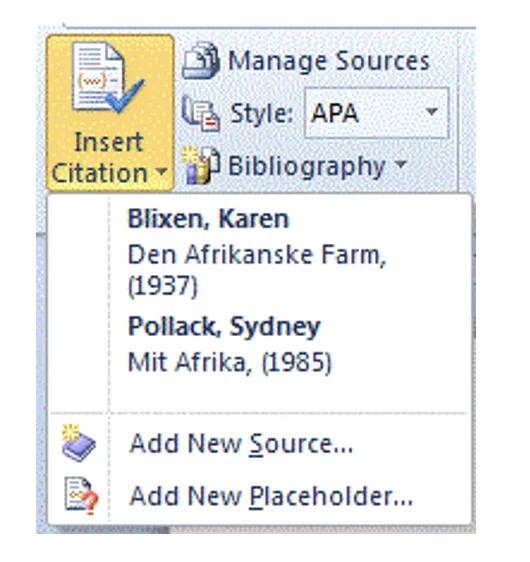530x562 pixels.
Task: Select the Pollack, Sydney citation entry
Action: 224,327
